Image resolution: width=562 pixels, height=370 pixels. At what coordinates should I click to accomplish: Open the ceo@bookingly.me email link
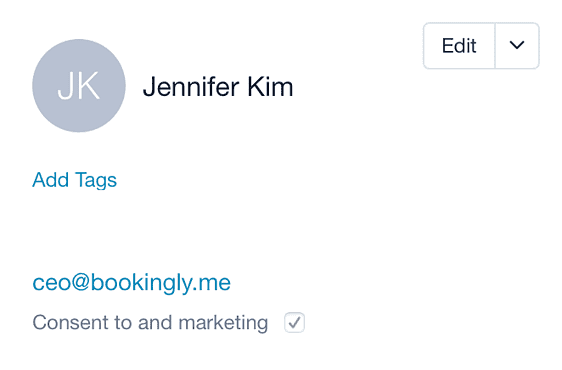point(132,283)
